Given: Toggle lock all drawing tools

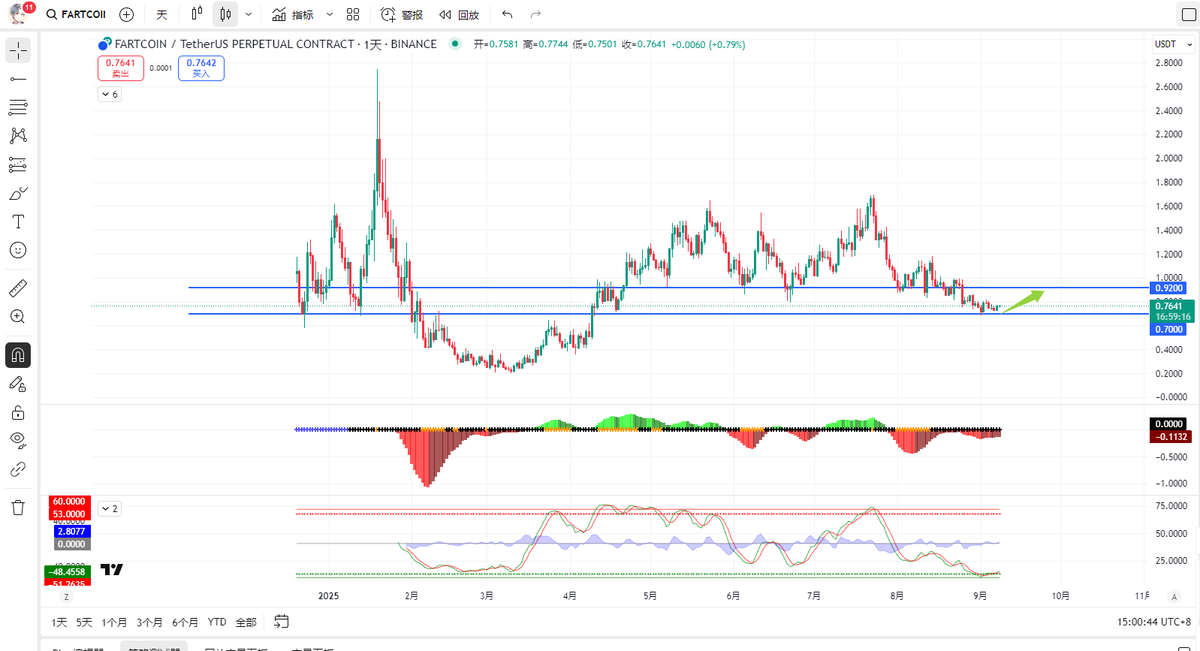Looking at the screenshot, I should [x=18, y=412].
